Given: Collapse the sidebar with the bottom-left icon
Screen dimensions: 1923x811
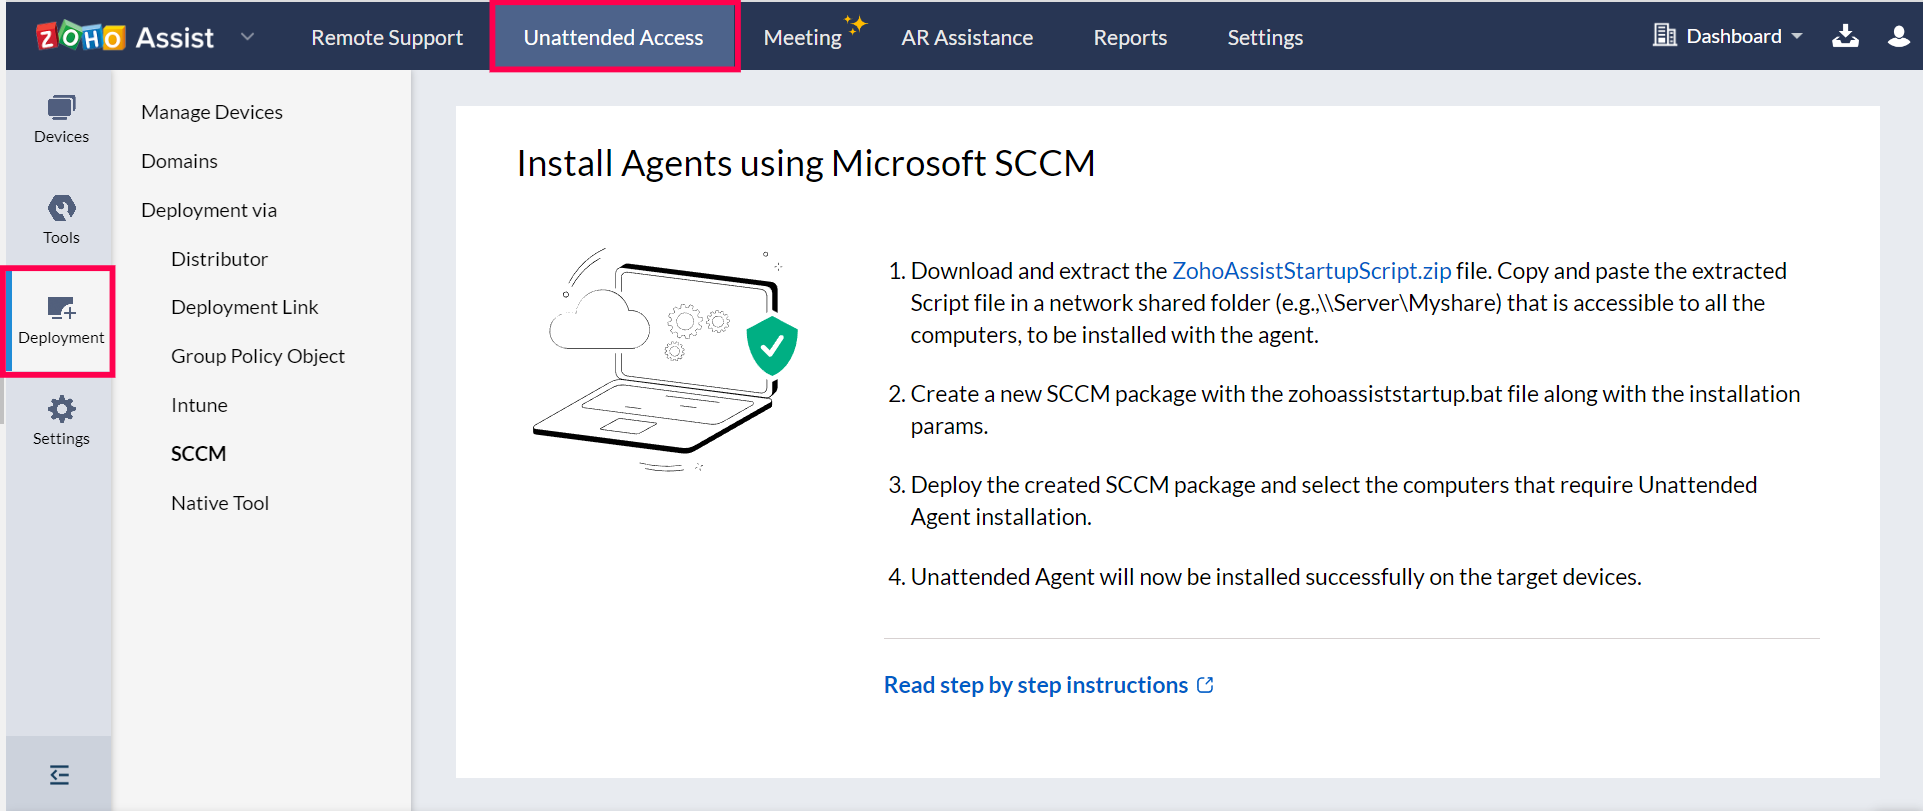Looking at the screenshot, I should [x=60, y=774].
